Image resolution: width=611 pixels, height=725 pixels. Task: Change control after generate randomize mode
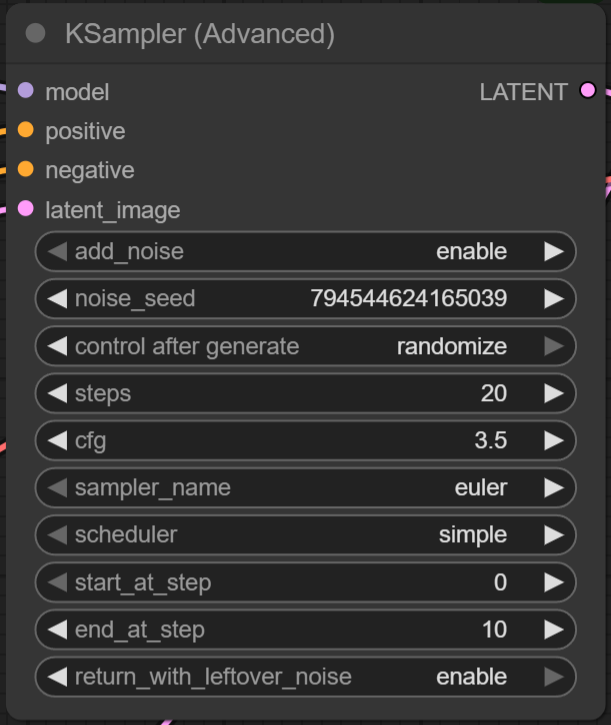click(x=451, y=347)
